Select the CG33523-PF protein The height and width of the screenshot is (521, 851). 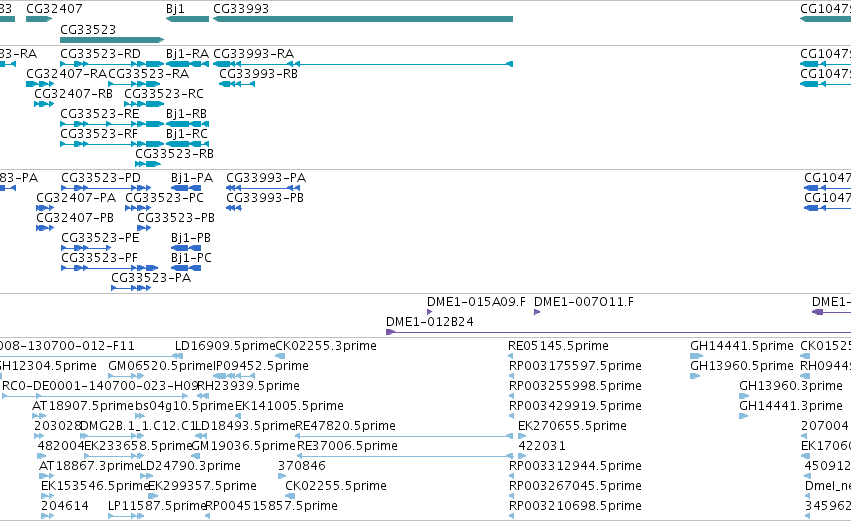110,268
